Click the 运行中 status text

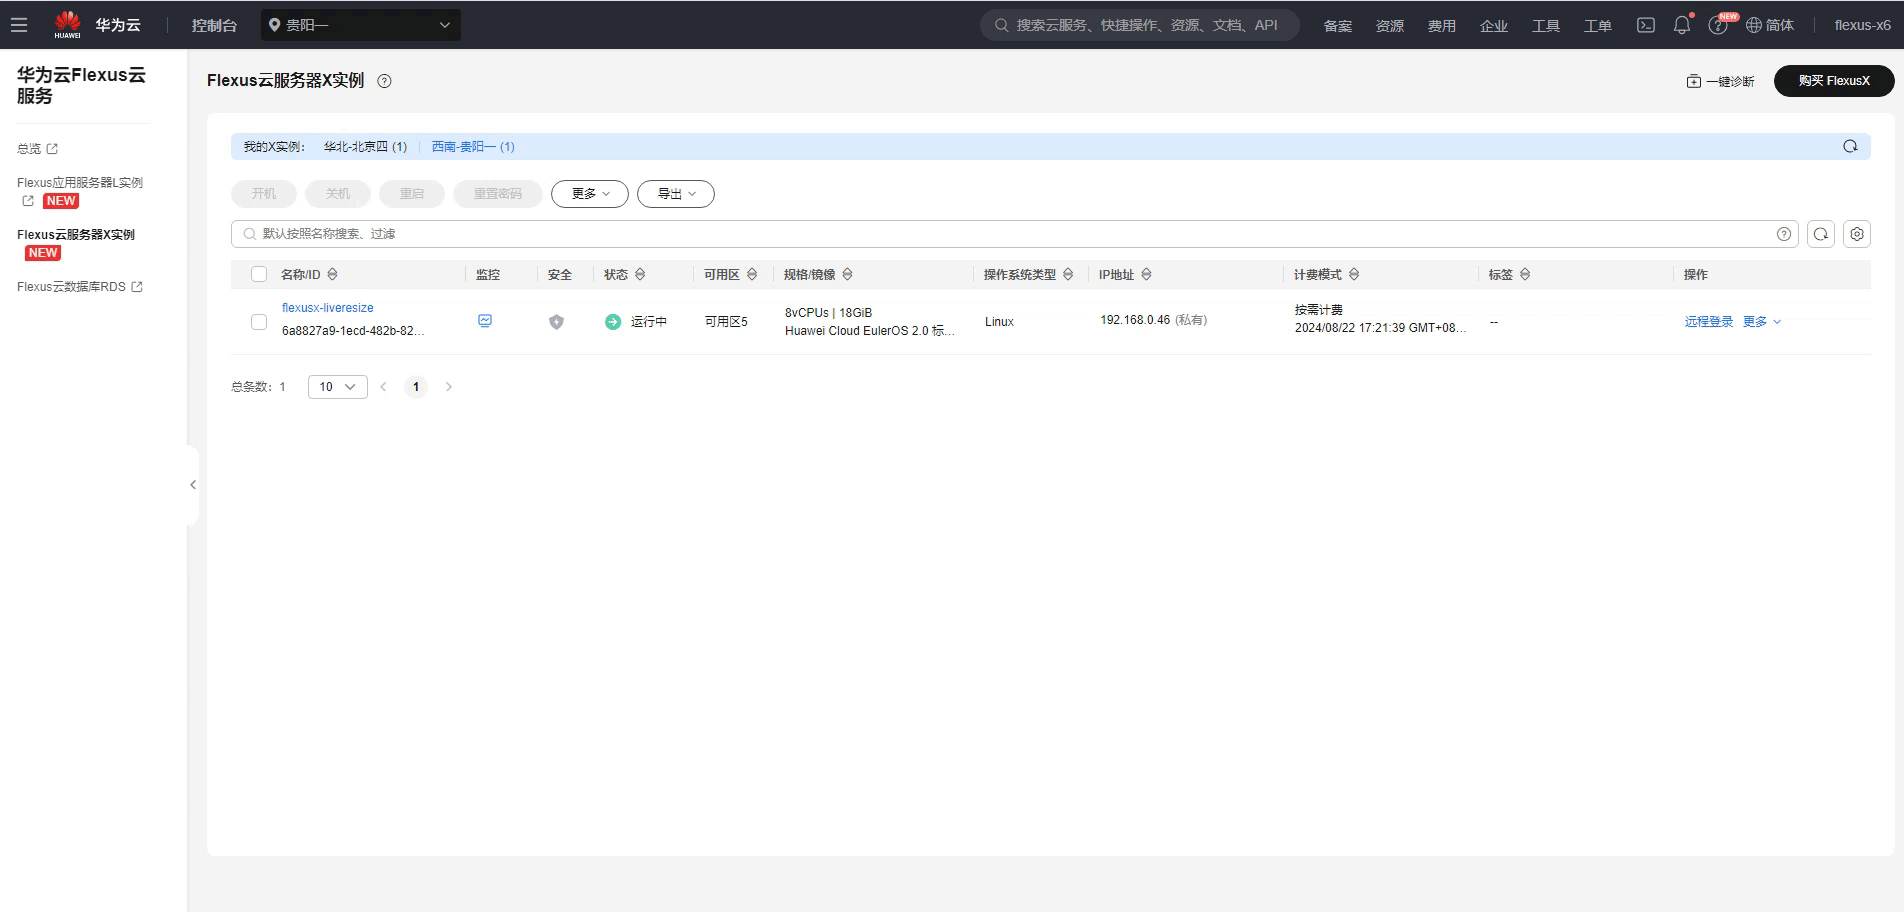pyautogui.click(x=649, y=322)
